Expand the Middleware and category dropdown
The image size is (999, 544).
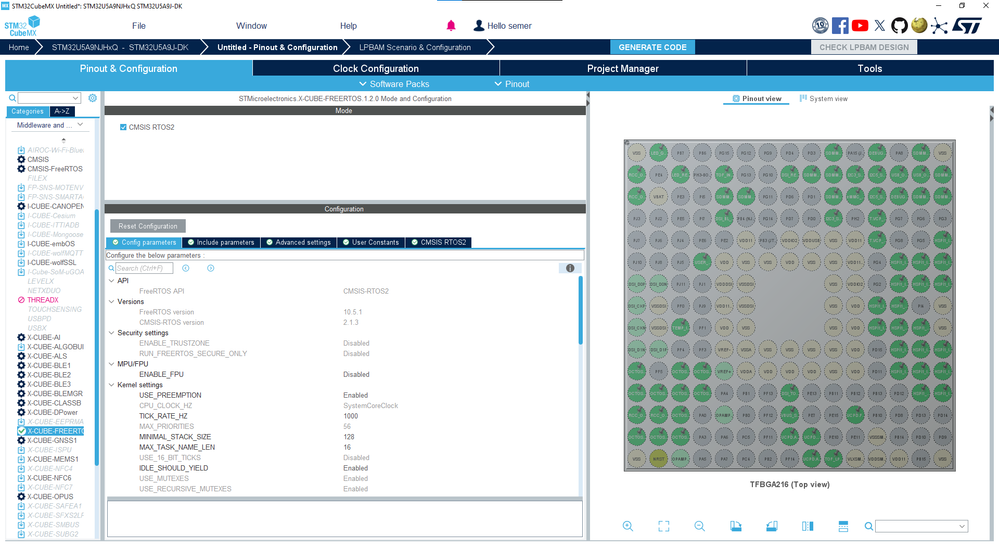click(50, 125)
